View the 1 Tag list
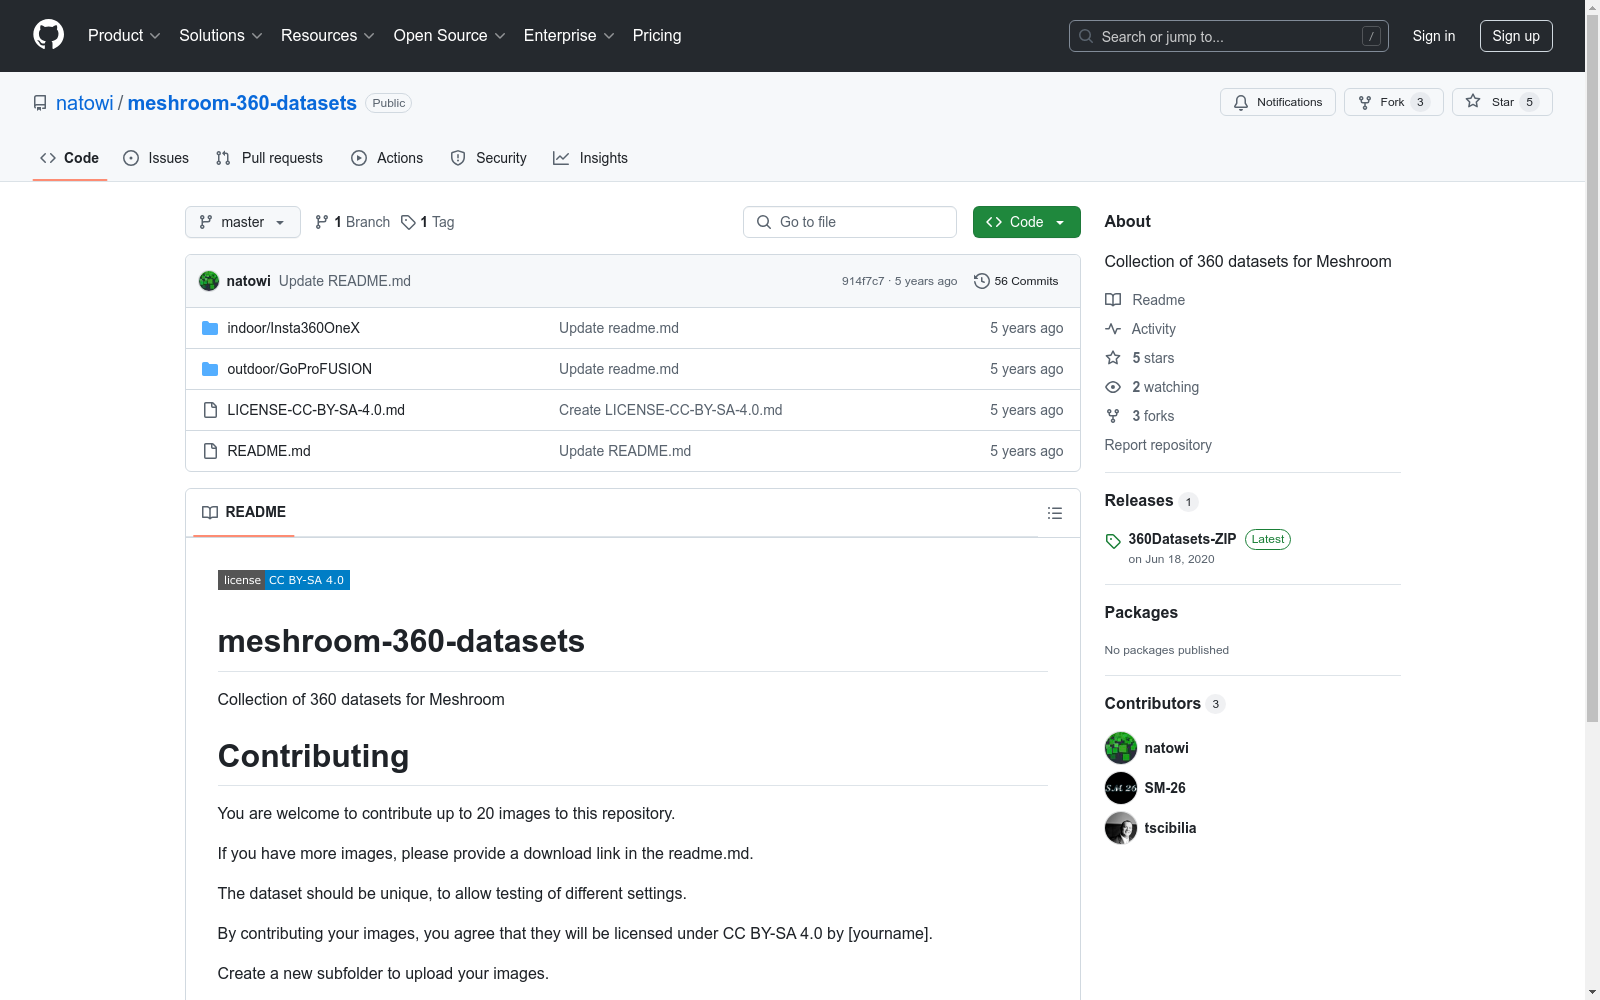 [x=428, y=222]
